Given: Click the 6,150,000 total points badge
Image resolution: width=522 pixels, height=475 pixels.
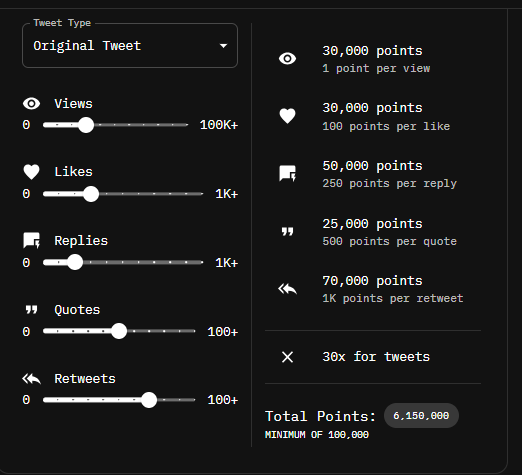Looking at the screenshot, I should pyautogui.click(x=421, y=416).
